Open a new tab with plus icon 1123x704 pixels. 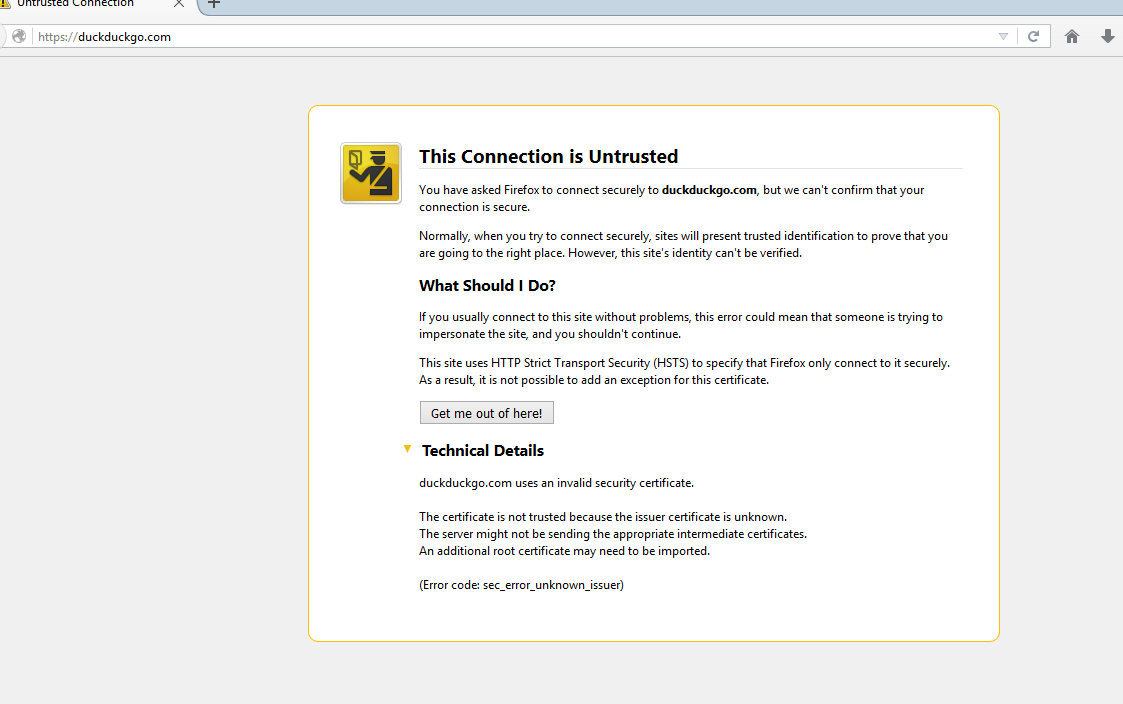(x=213, y=4)
